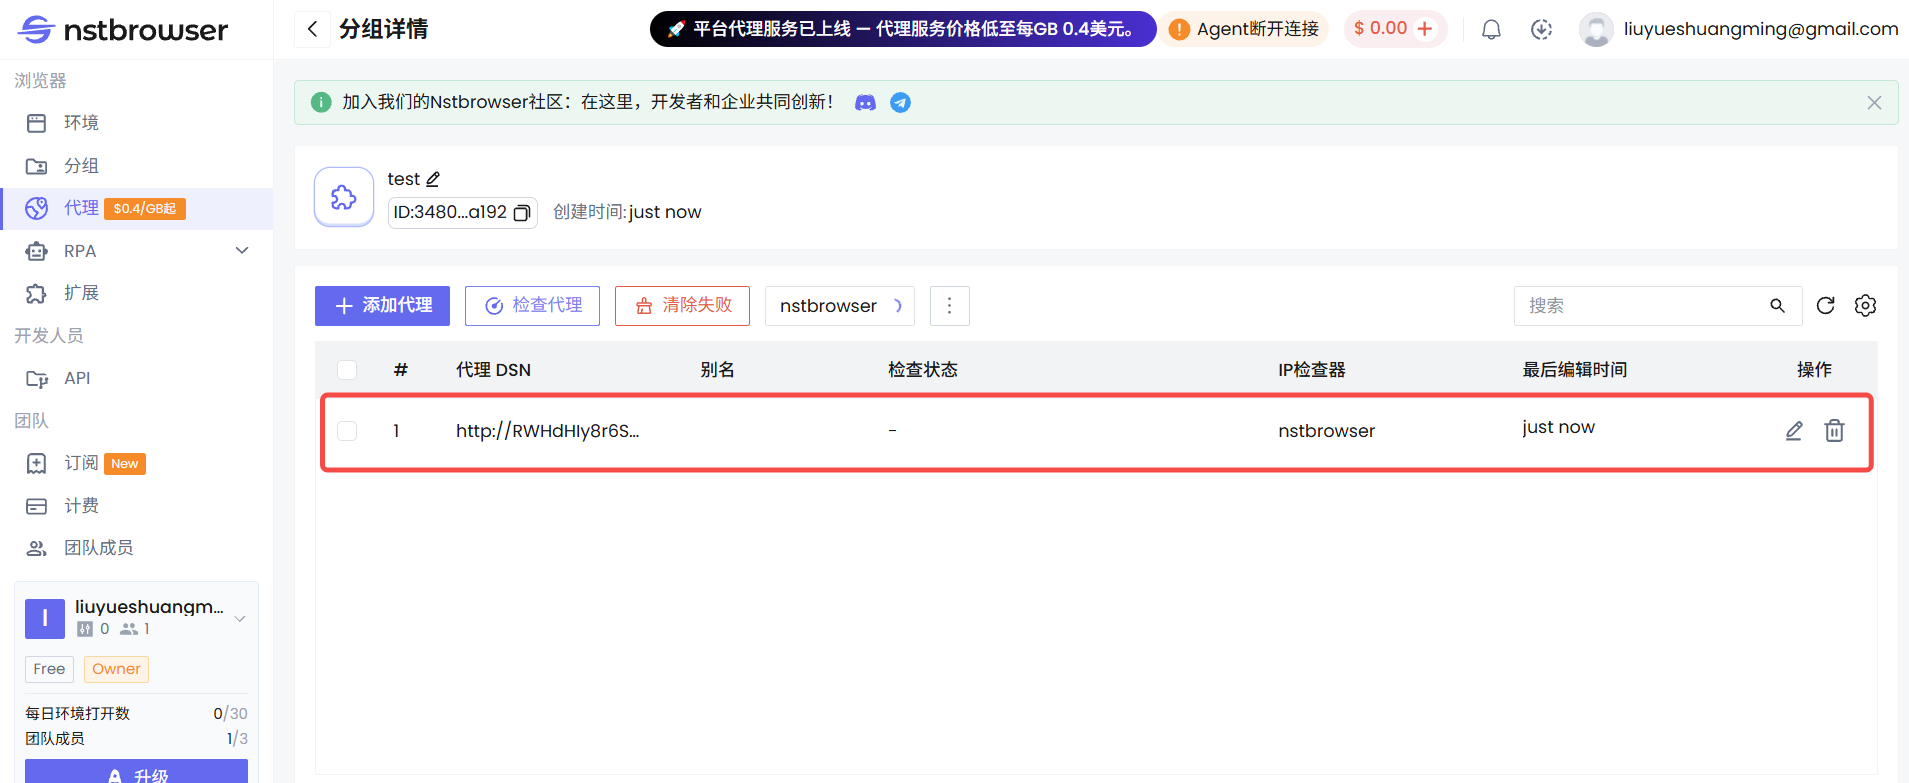Viewport: 1909px width, 783px height.
Task: Click the New badge beside 订阅
Action: [125, 464]
